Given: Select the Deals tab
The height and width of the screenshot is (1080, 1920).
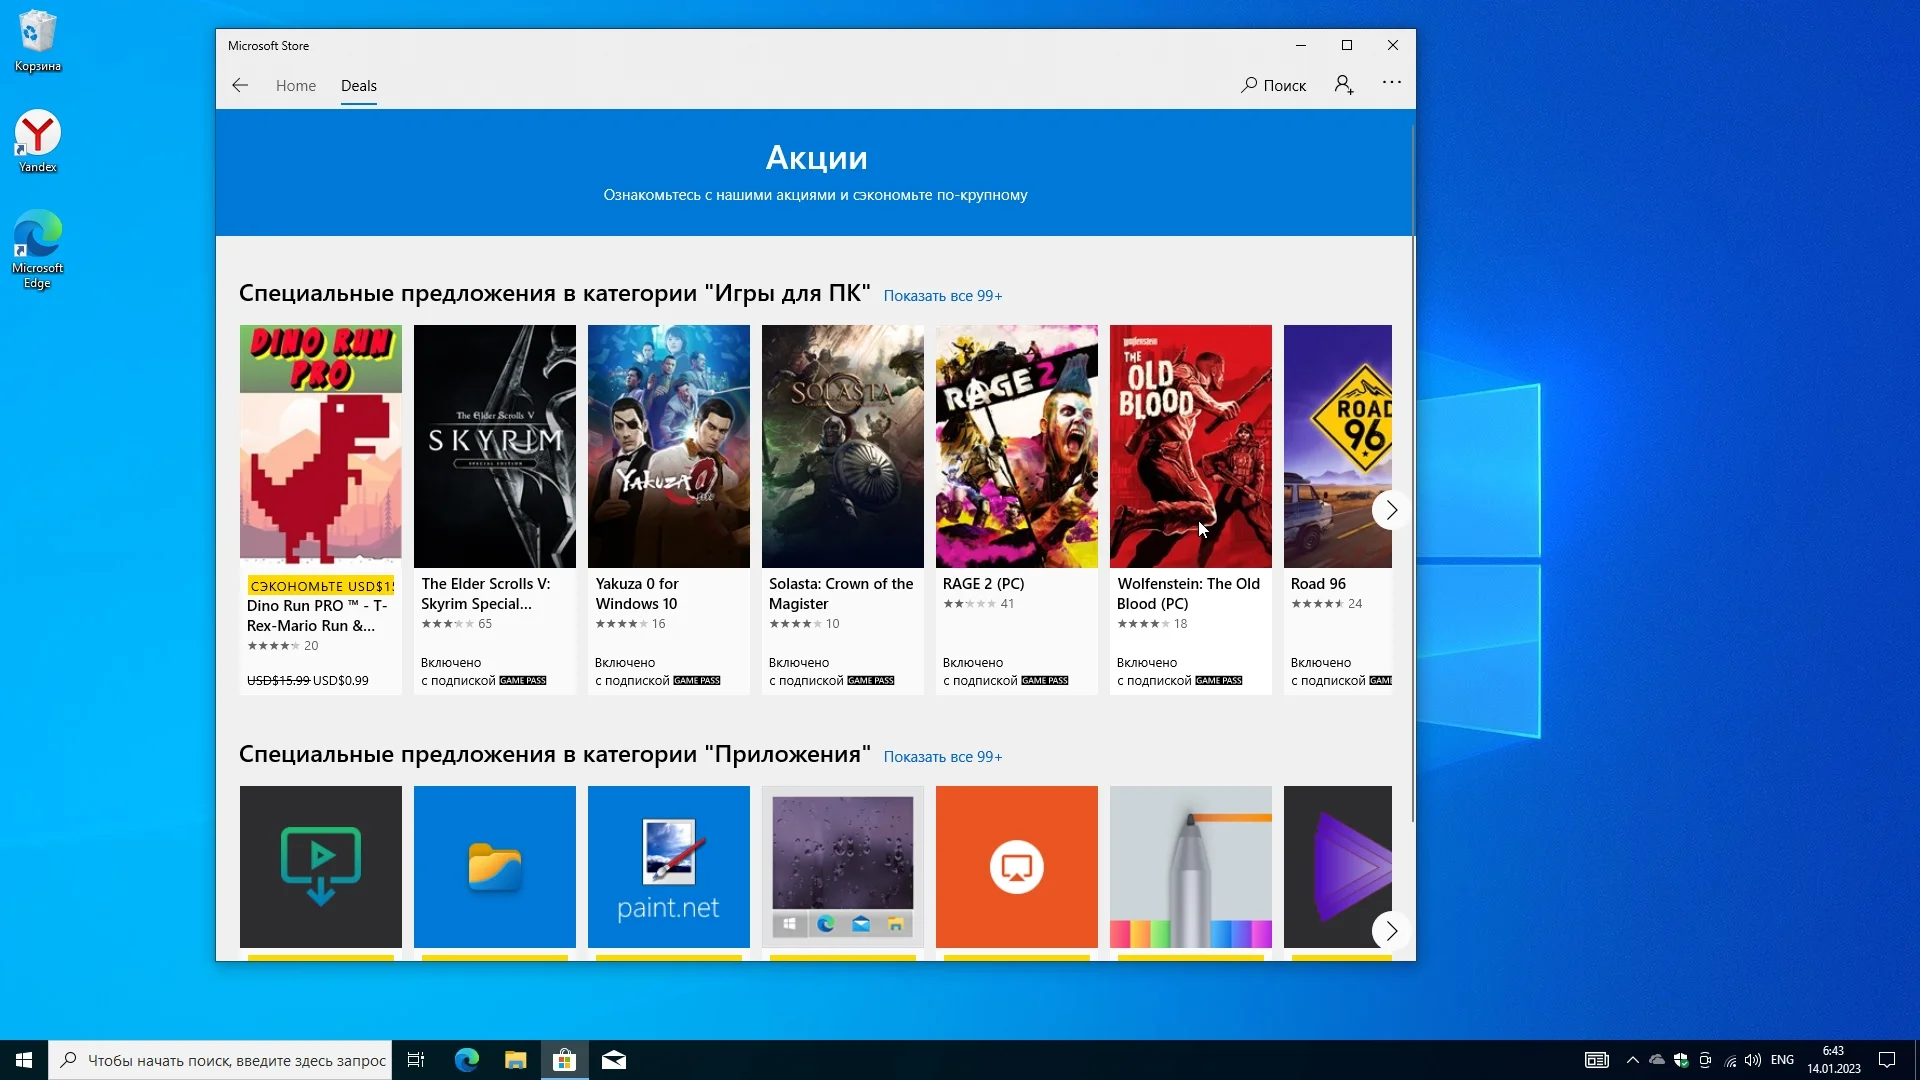Looking at the screenshot, I should pyautogui.click(x=358, y=86).
